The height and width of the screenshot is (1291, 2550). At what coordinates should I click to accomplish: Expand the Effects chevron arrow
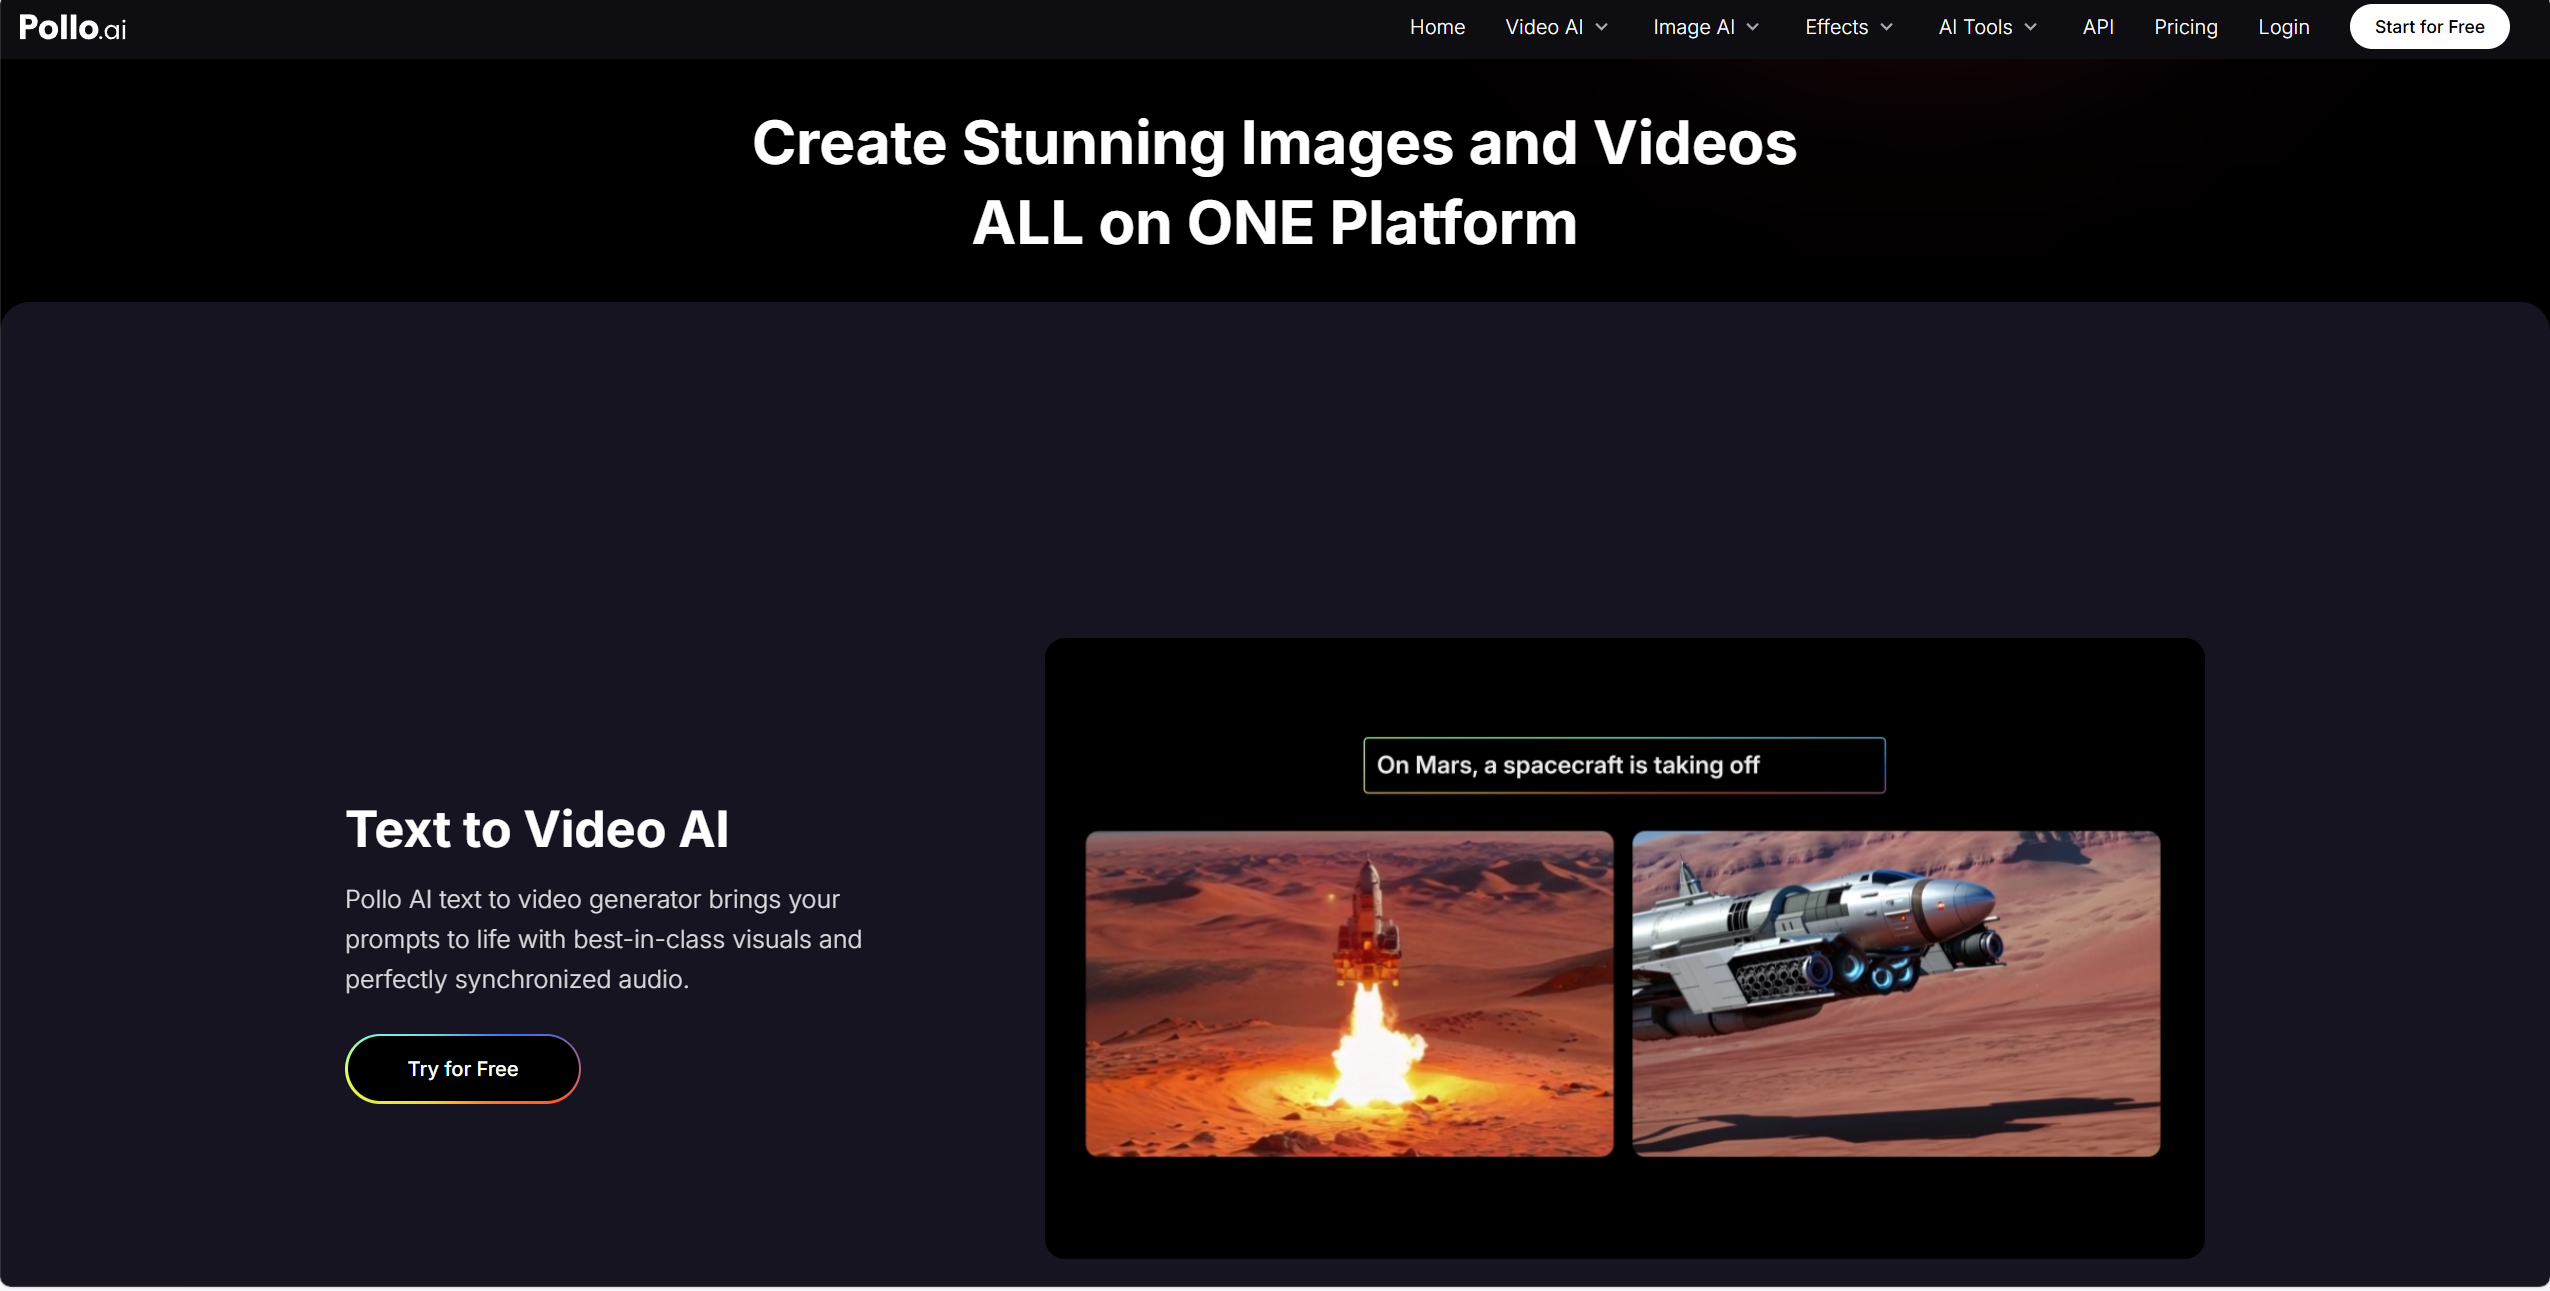pyautogui.click(x=1886, y=27)
